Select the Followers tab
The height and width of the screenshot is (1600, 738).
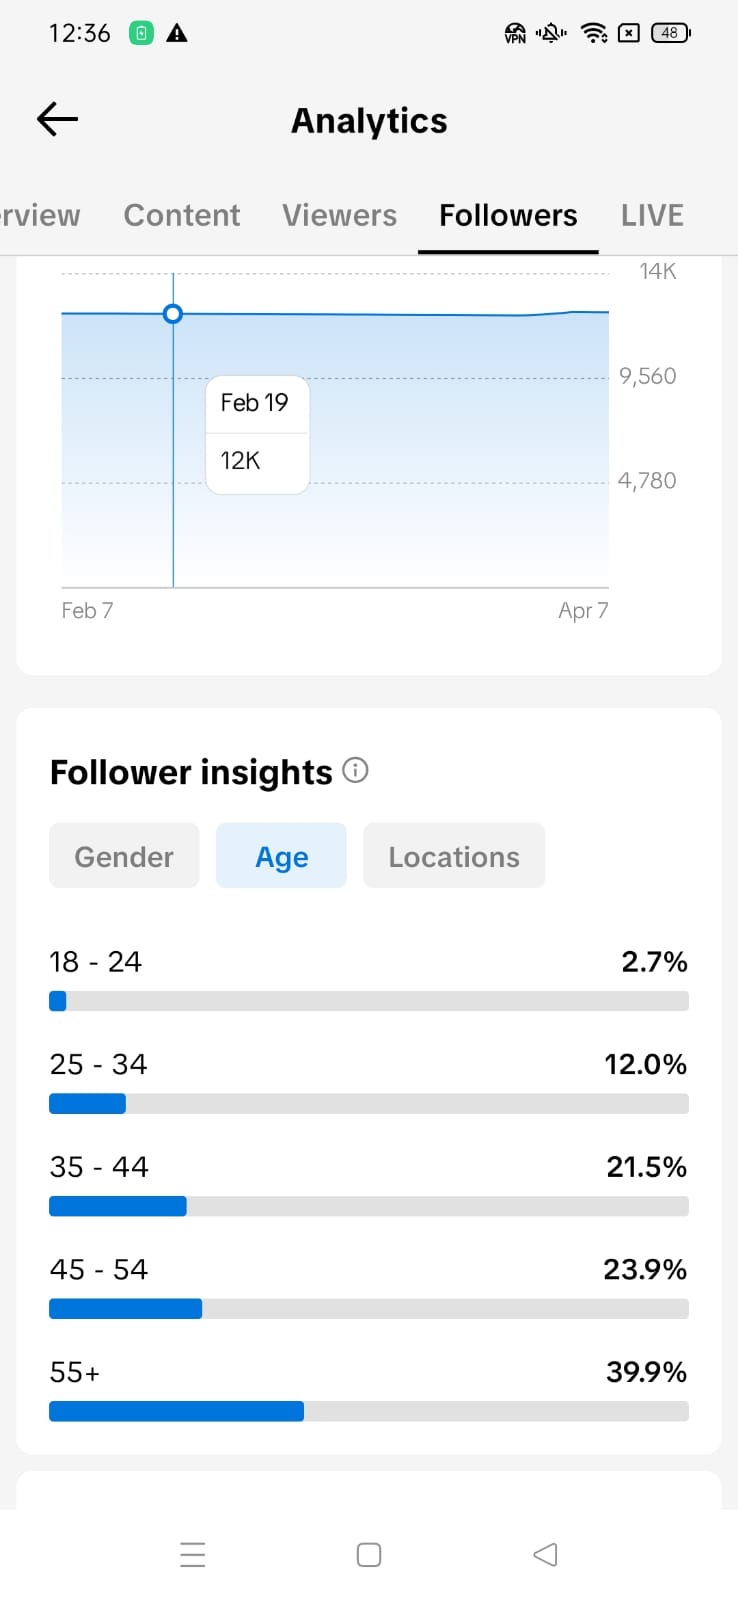[508, 215]
